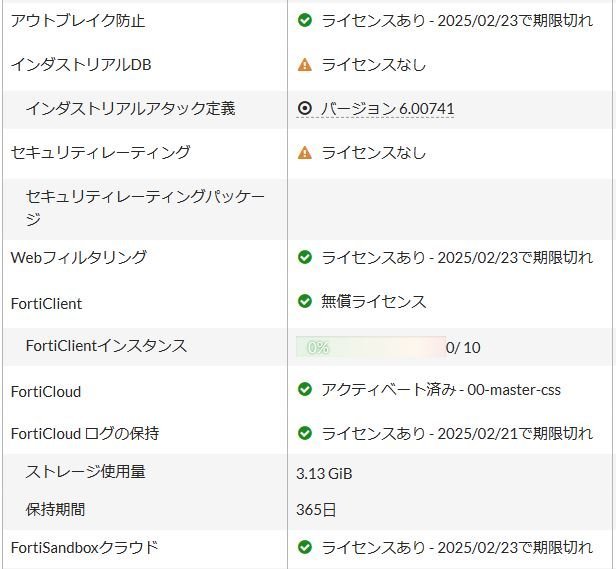Viewport: 616px width, 569px height.
Task: Click the FortiClientインスタンス 0% usage bar
Action: click(x=370, y=347)
